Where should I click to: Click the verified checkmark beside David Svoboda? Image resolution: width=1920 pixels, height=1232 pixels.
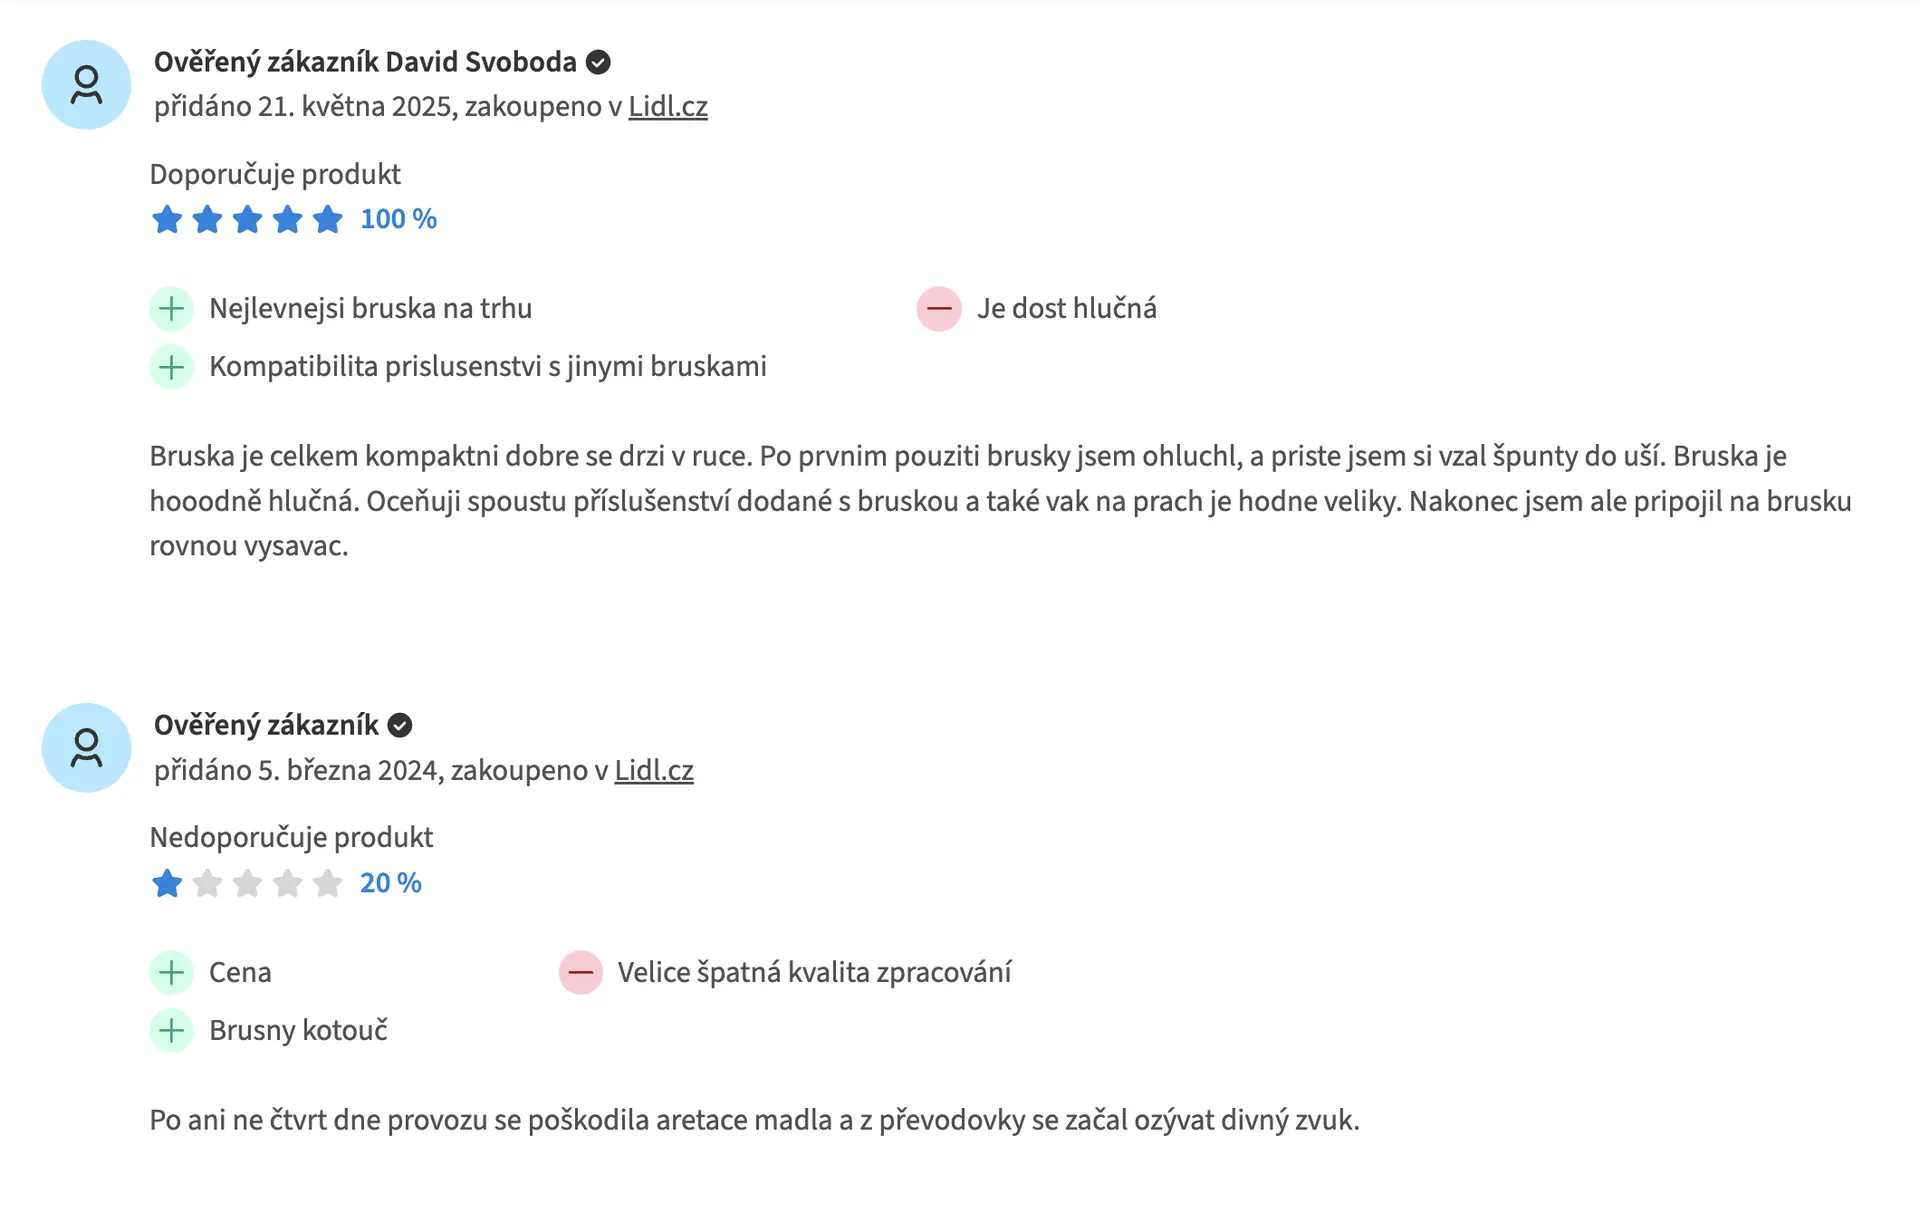pyautogui.click(x=598, y=62)
